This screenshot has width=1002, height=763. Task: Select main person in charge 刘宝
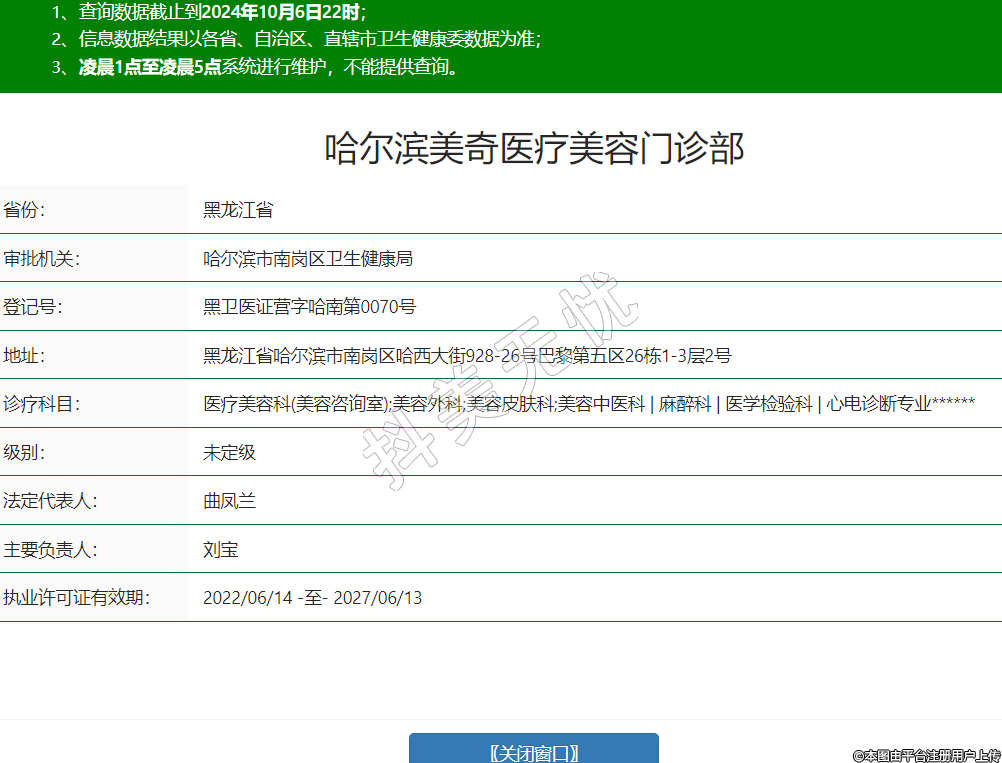click(x=220, y=550)
